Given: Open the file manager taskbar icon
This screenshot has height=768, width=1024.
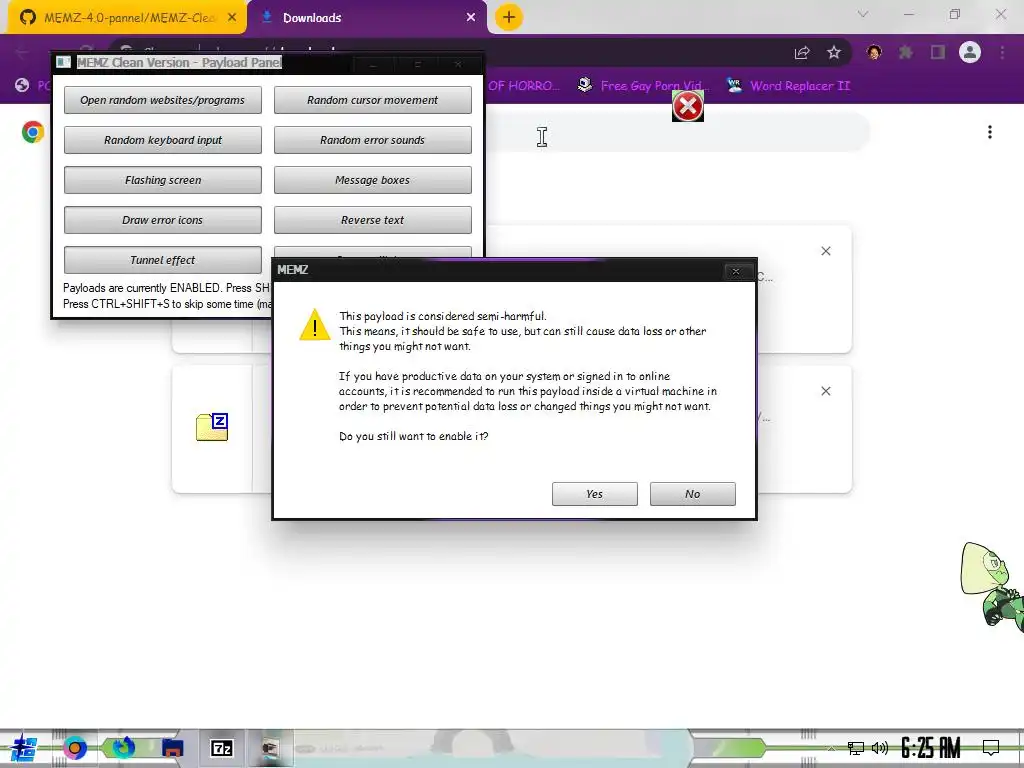Looking at the screenshot, I should point(172,748).
